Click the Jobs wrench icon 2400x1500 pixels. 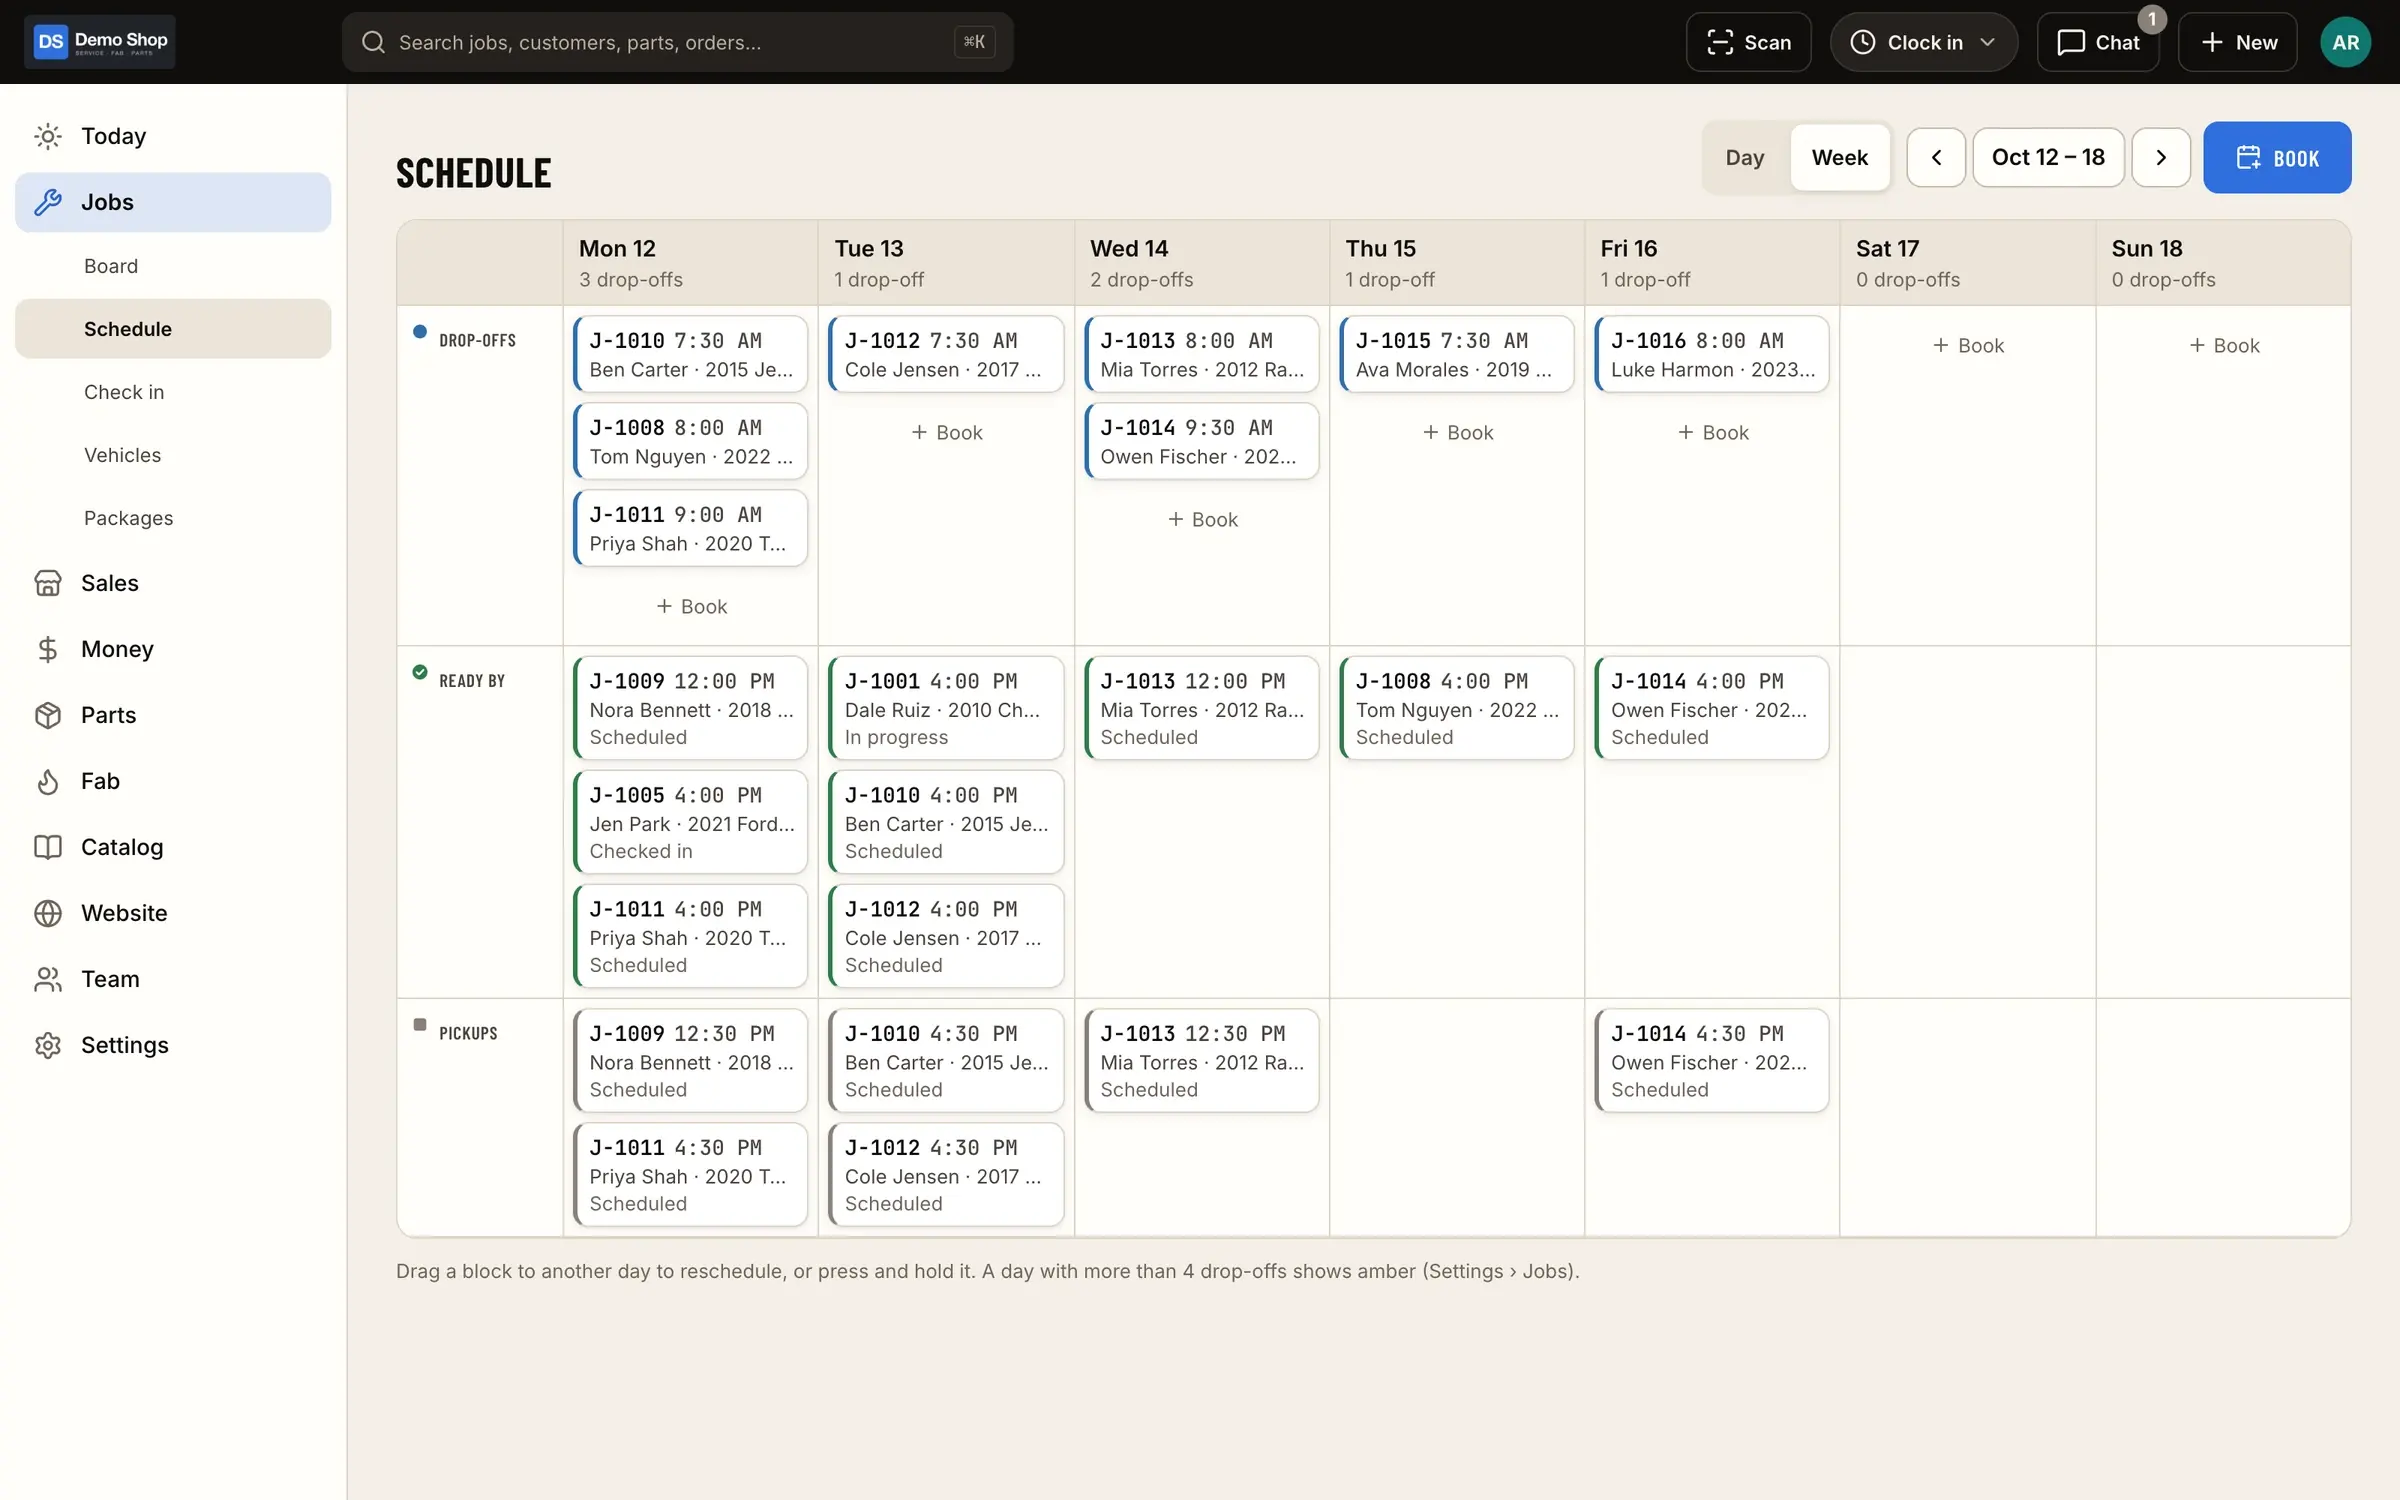tap(48, 202)
